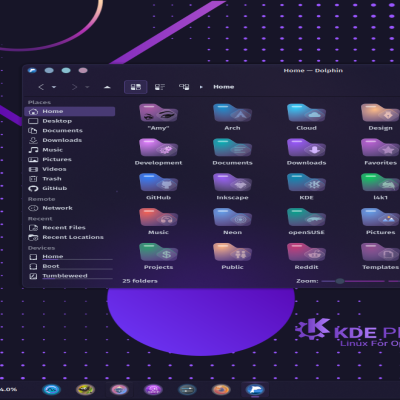This screenshot has height=400, width=400.
Task: Select the KDE folder icon
Action: coord(306,183)
